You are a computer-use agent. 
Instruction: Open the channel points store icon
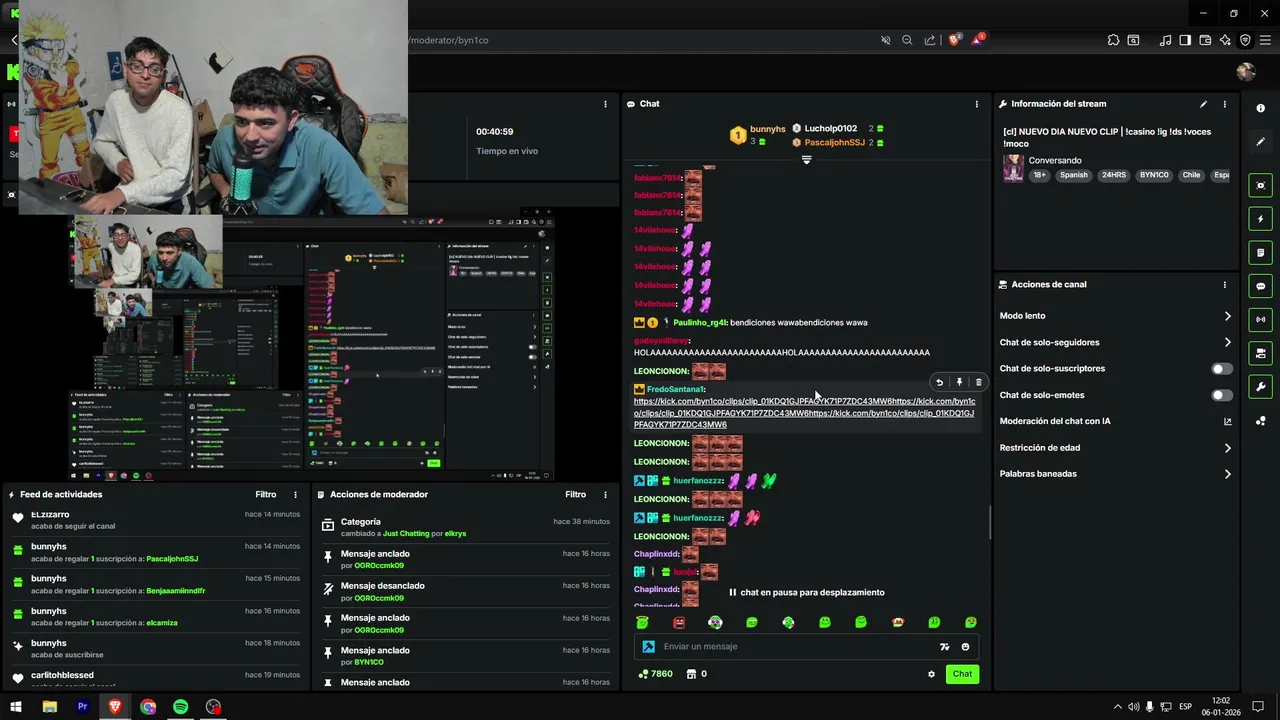(691, 674)
